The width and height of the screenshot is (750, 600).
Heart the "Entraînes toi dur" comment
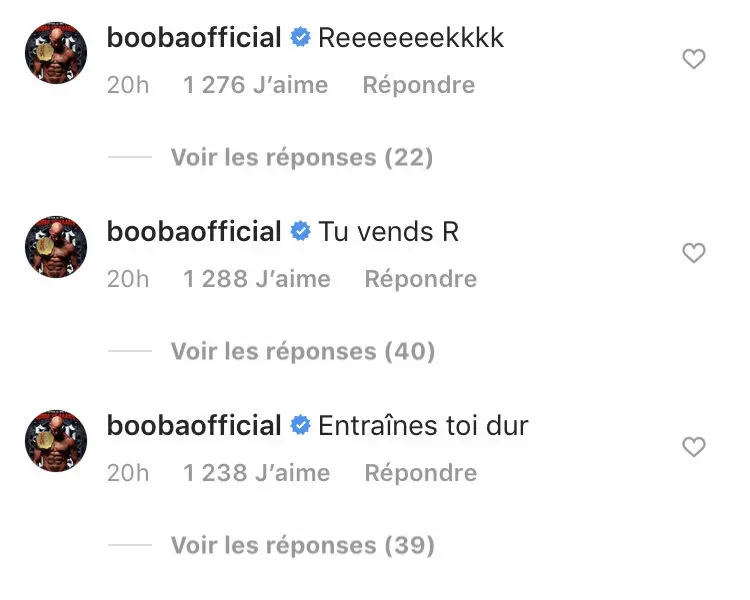pyautogui.click(x=693, y=447)
